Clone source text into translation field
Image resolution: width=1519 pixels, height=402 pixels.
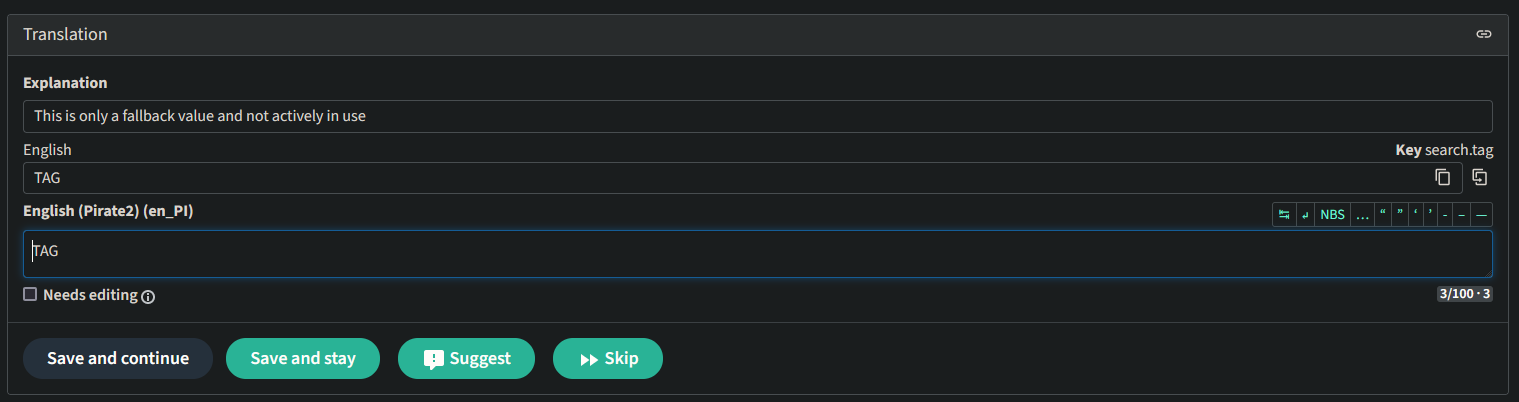pyautogui.click(x=1480, y=177)
